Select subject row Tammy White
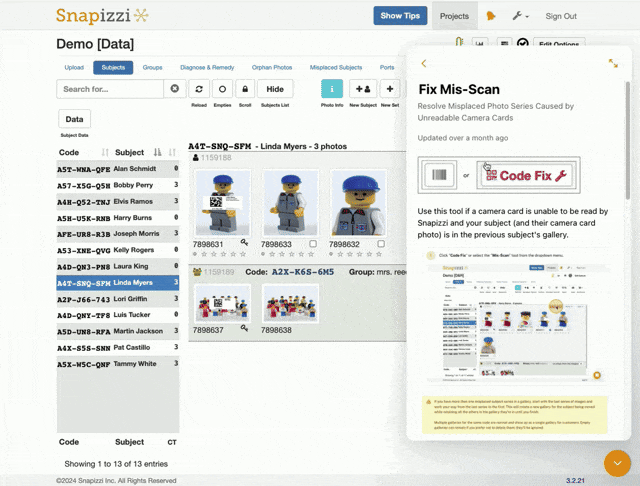This screenshot has height=486, width=640. (x=118, y=364)
